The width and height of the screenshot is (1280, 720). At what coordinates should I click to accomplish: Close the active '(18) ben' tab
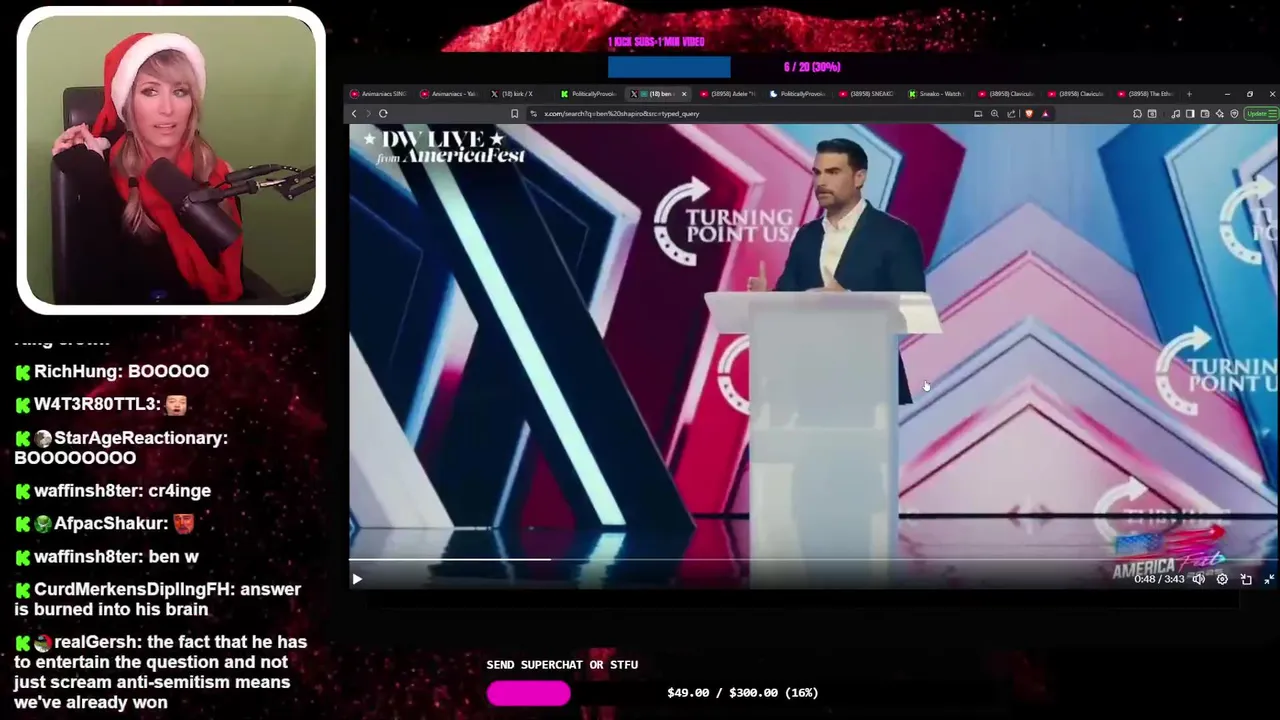point(684,94)
